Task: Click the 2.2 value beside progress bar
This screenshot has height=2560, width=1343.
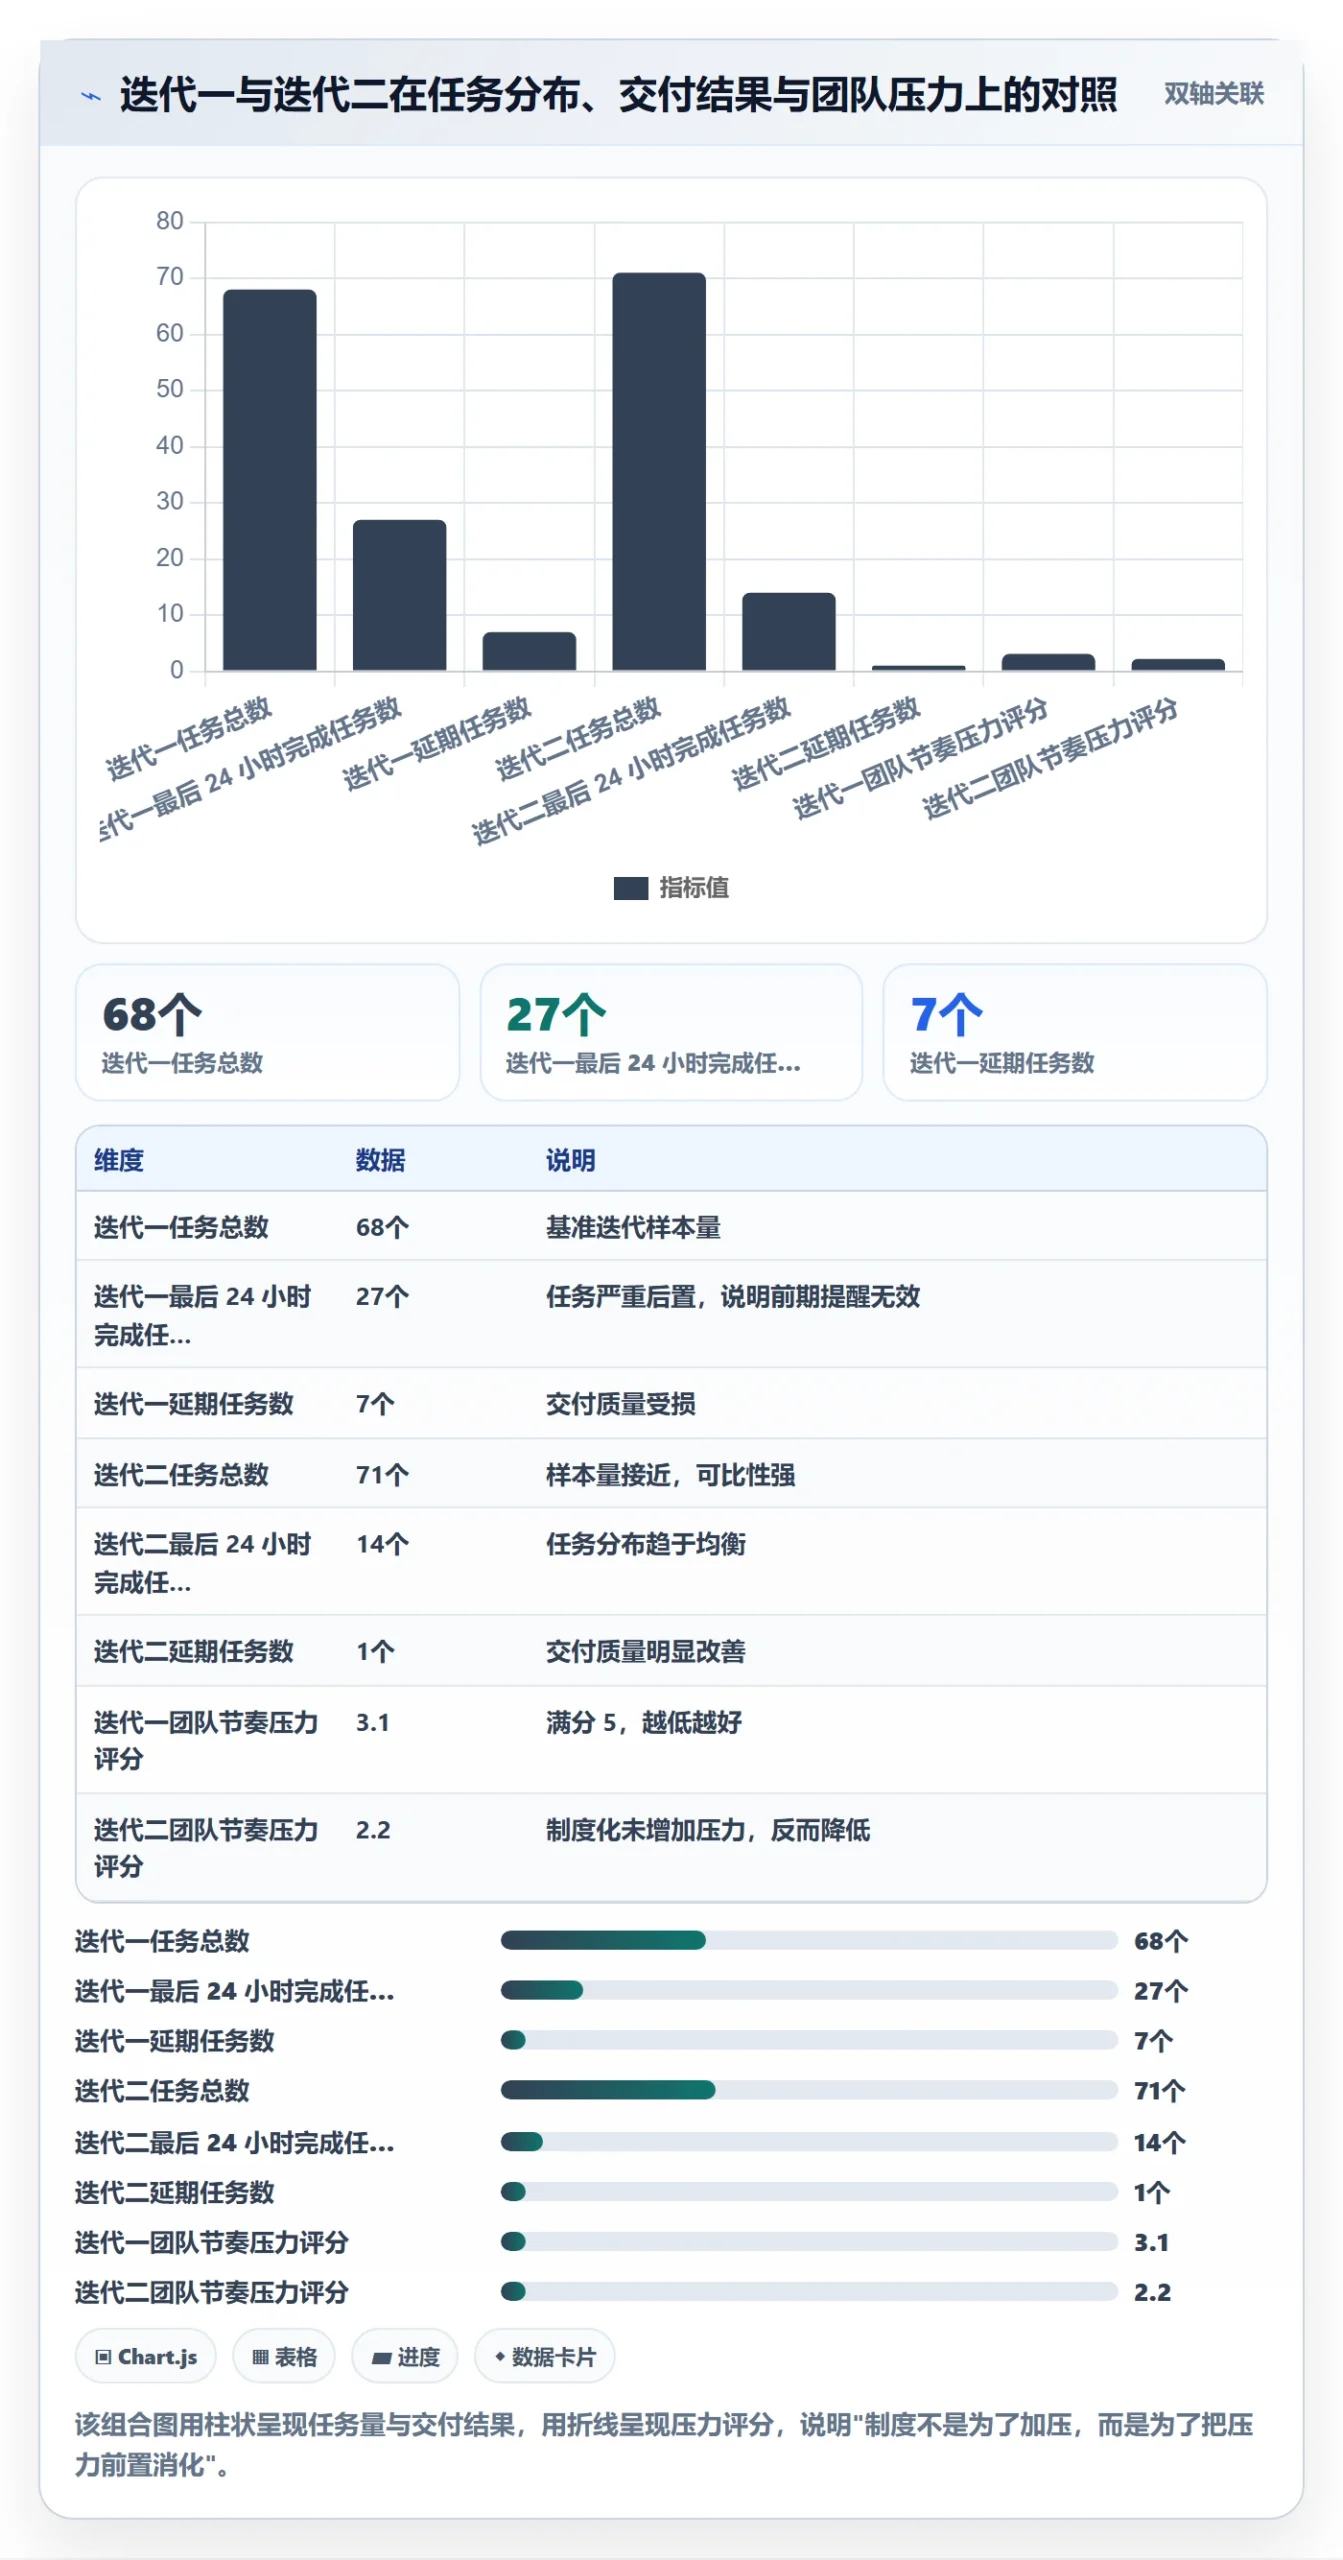Action: point(1152,2292)
